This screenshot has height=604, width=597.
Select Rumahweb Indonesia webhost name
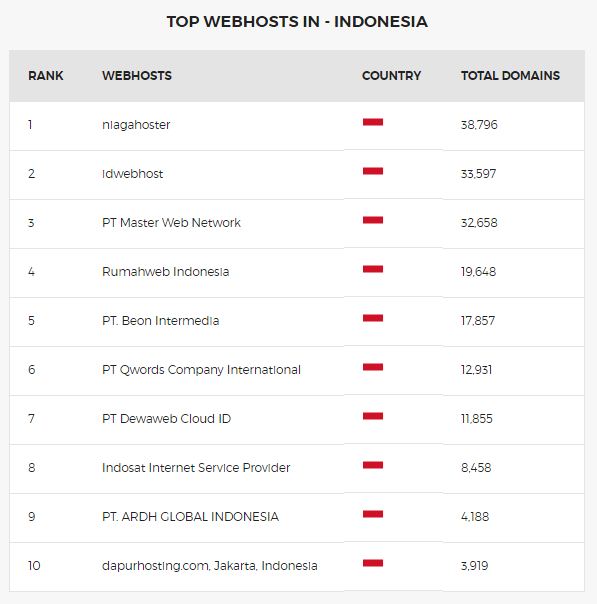pos(166,272)
